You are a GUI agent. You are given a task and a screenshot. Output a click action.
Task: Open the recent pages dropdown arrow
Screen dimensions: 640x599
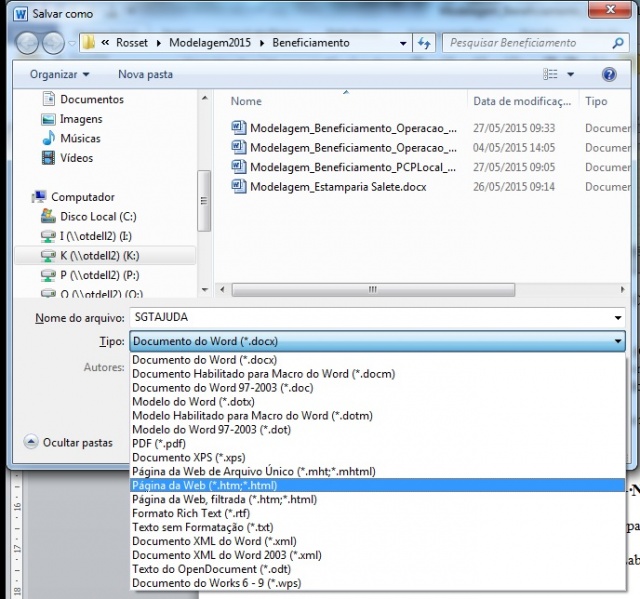click(x=71, y=43)
